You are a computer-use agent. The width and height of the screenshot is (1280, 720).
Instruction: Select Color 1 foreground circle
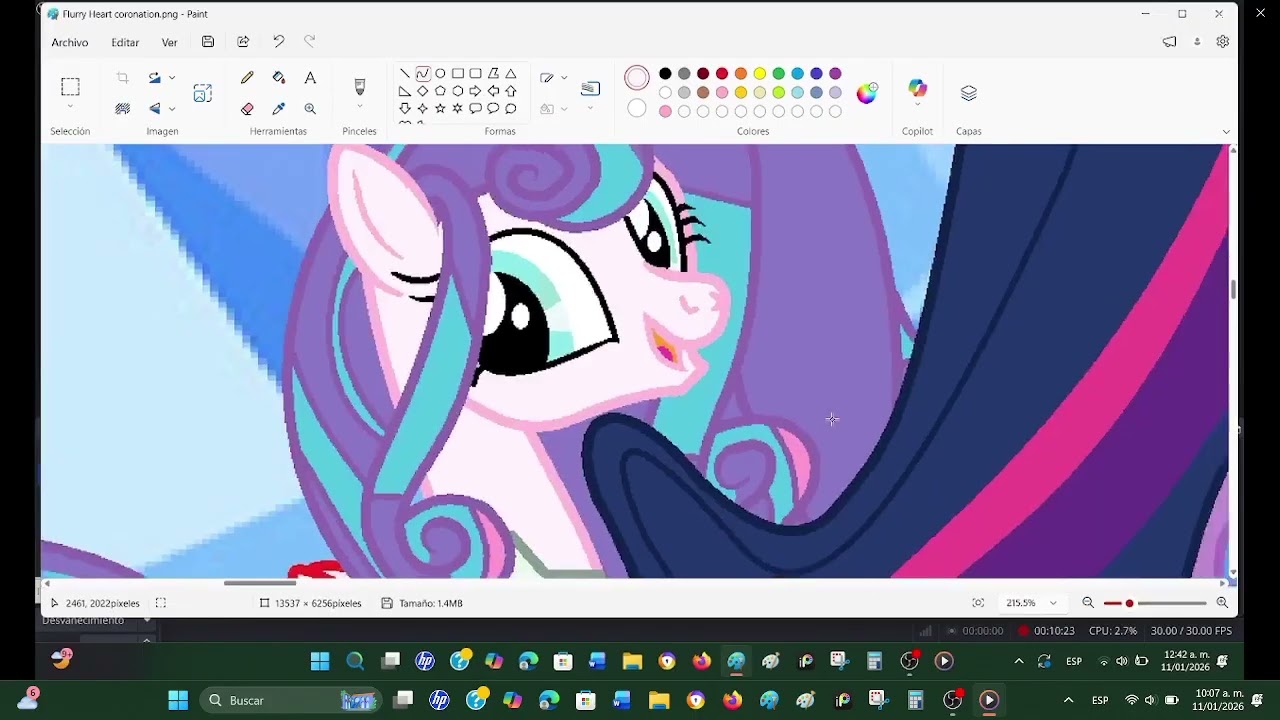point(637,77)
